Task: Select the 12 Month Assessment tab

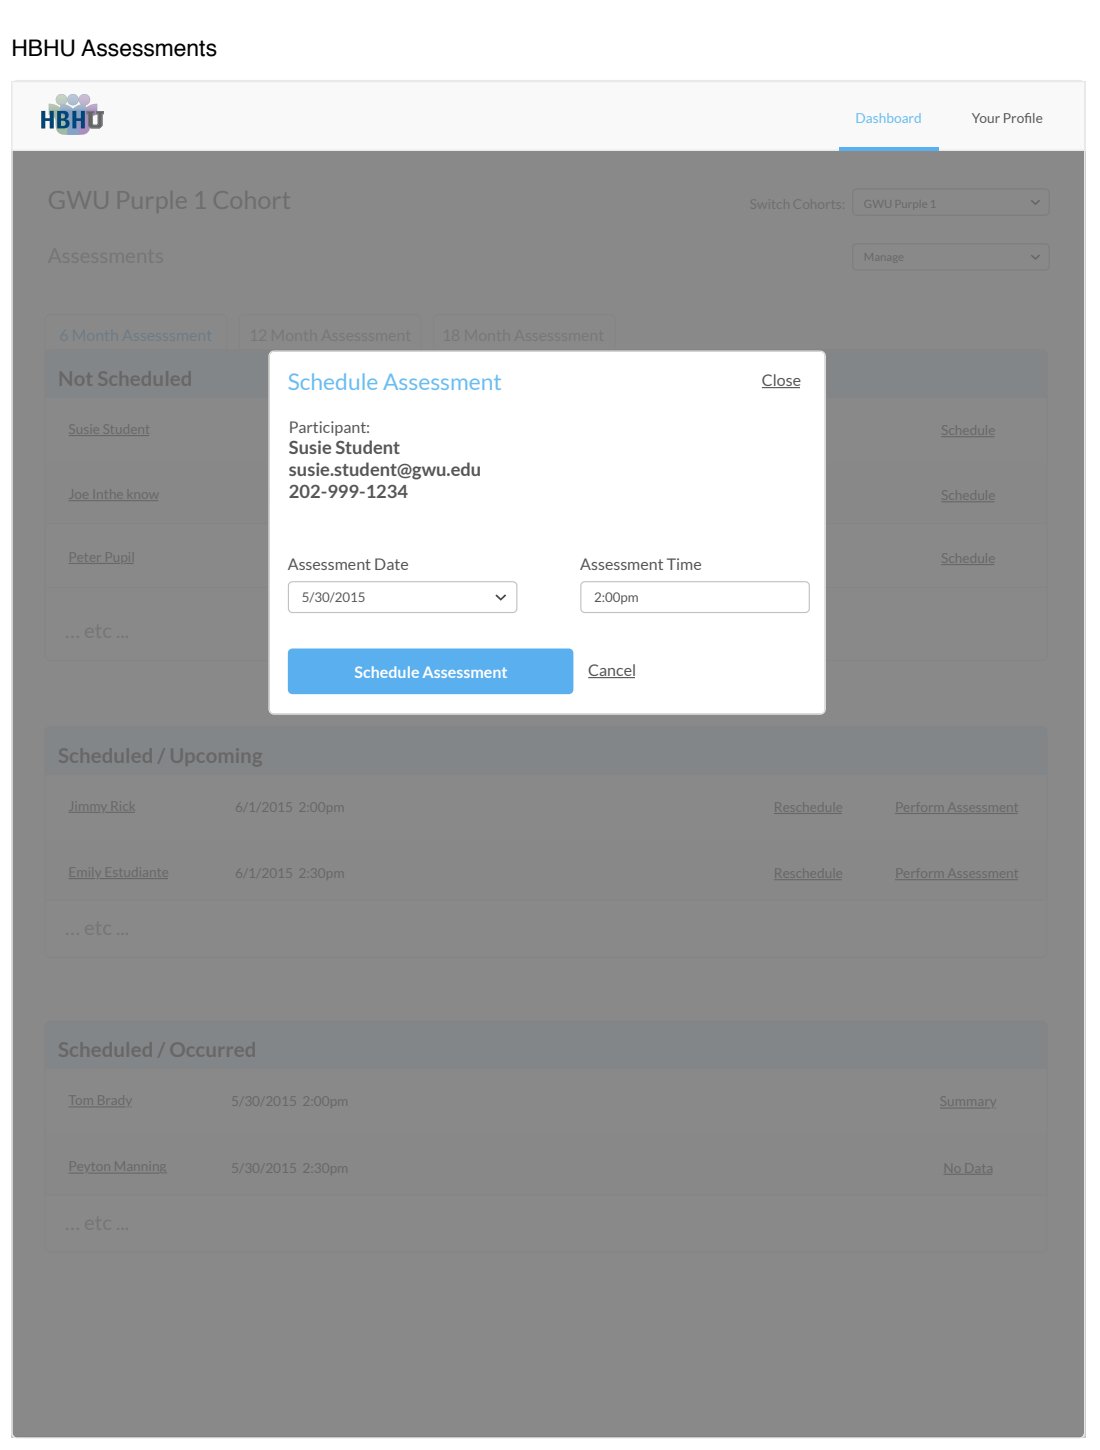Action: tap(330, 335)
